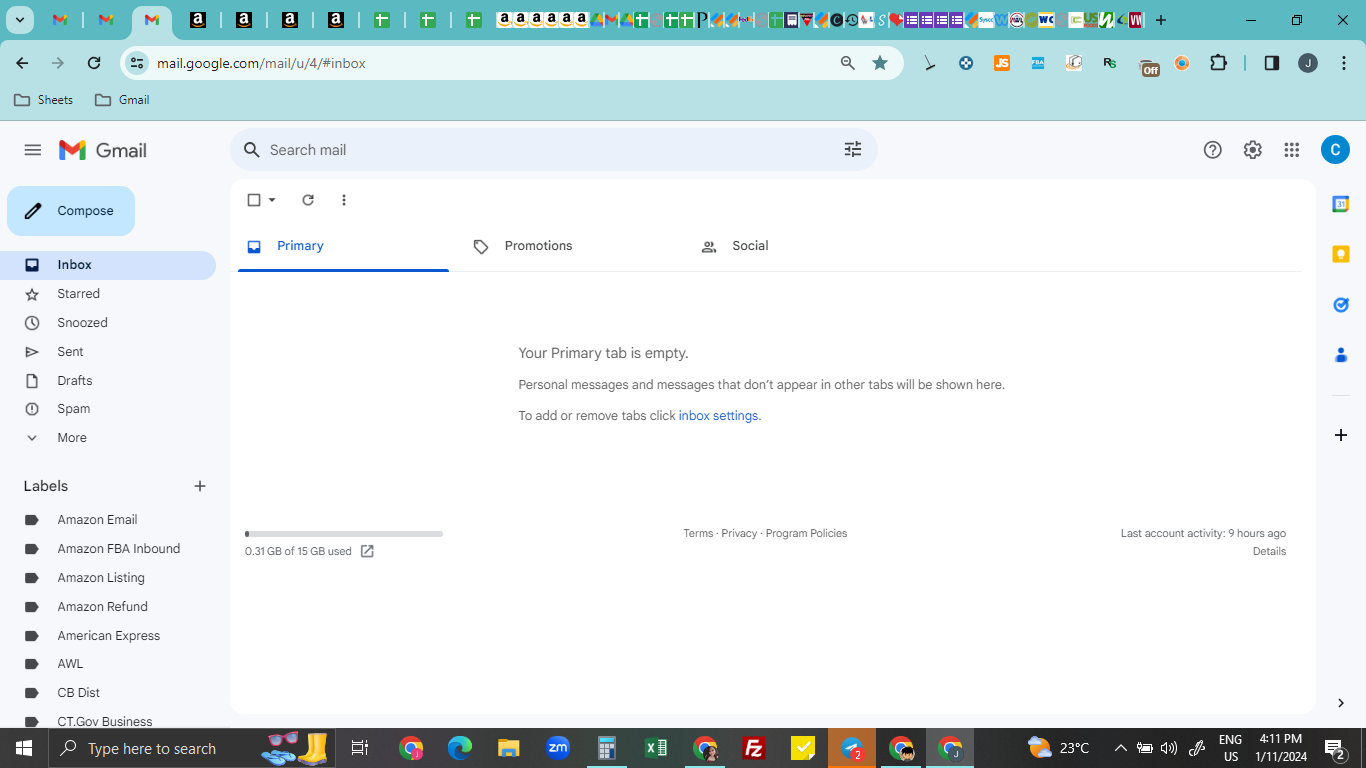The image size is (1366, 768).
Task: Create new label with plus icon
Action: click(x=200, y=486)
